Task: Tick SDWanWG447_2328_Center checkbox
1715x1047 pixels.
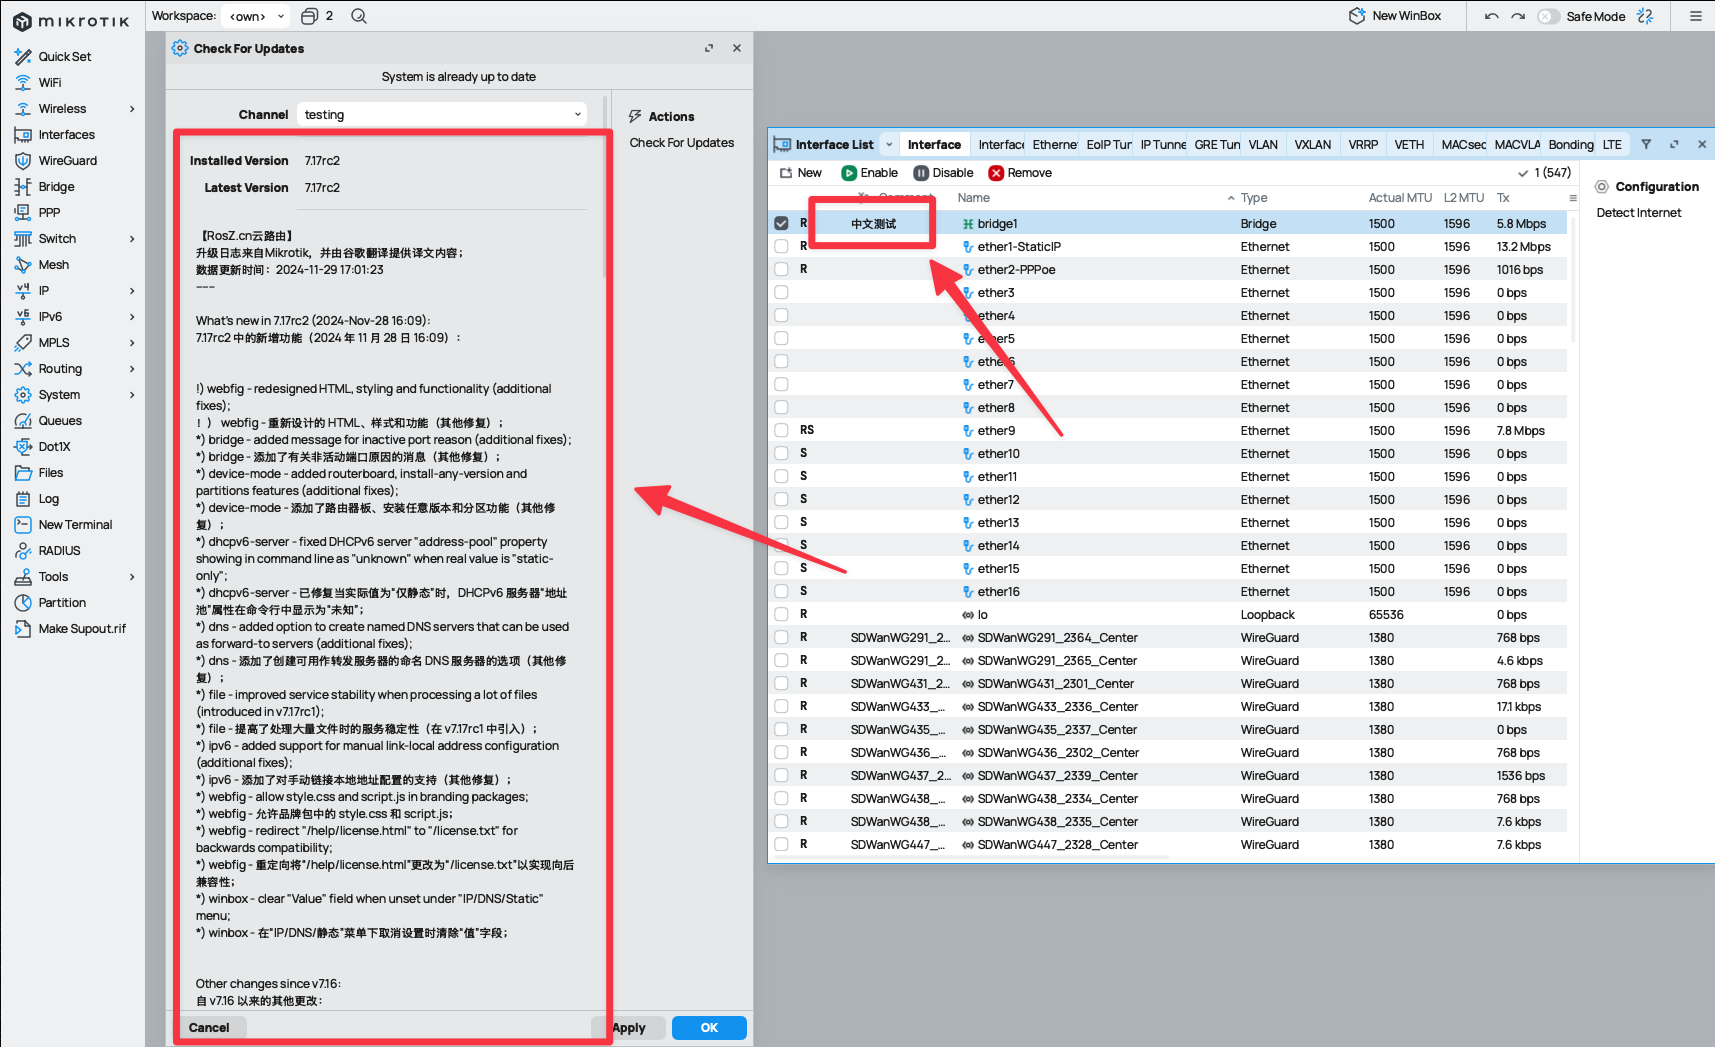Action: (x=781, y=844)
